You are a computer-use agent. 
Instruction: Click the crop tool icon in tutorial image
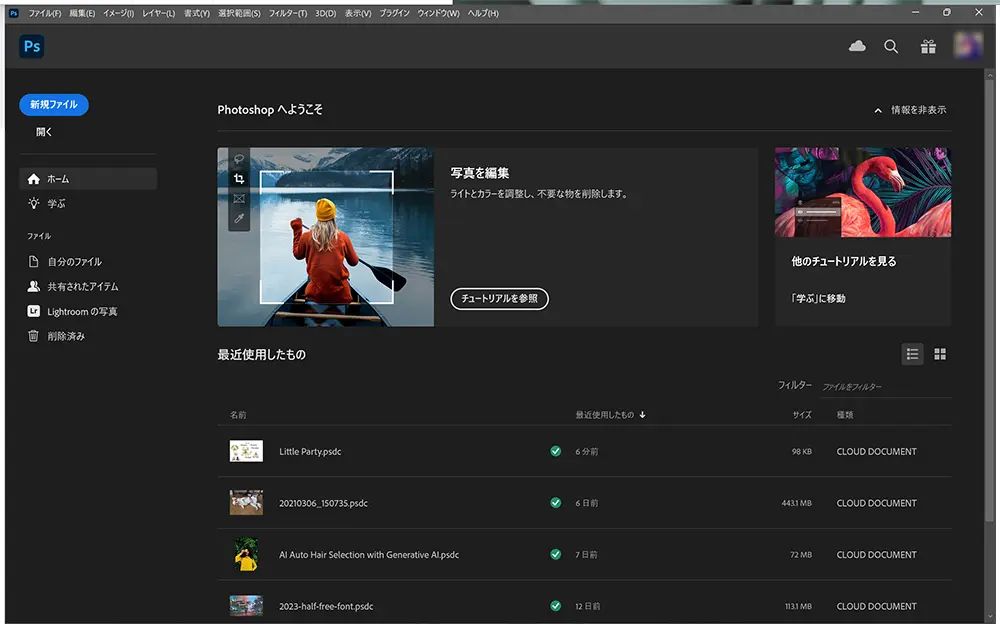[x=239, y=179]
